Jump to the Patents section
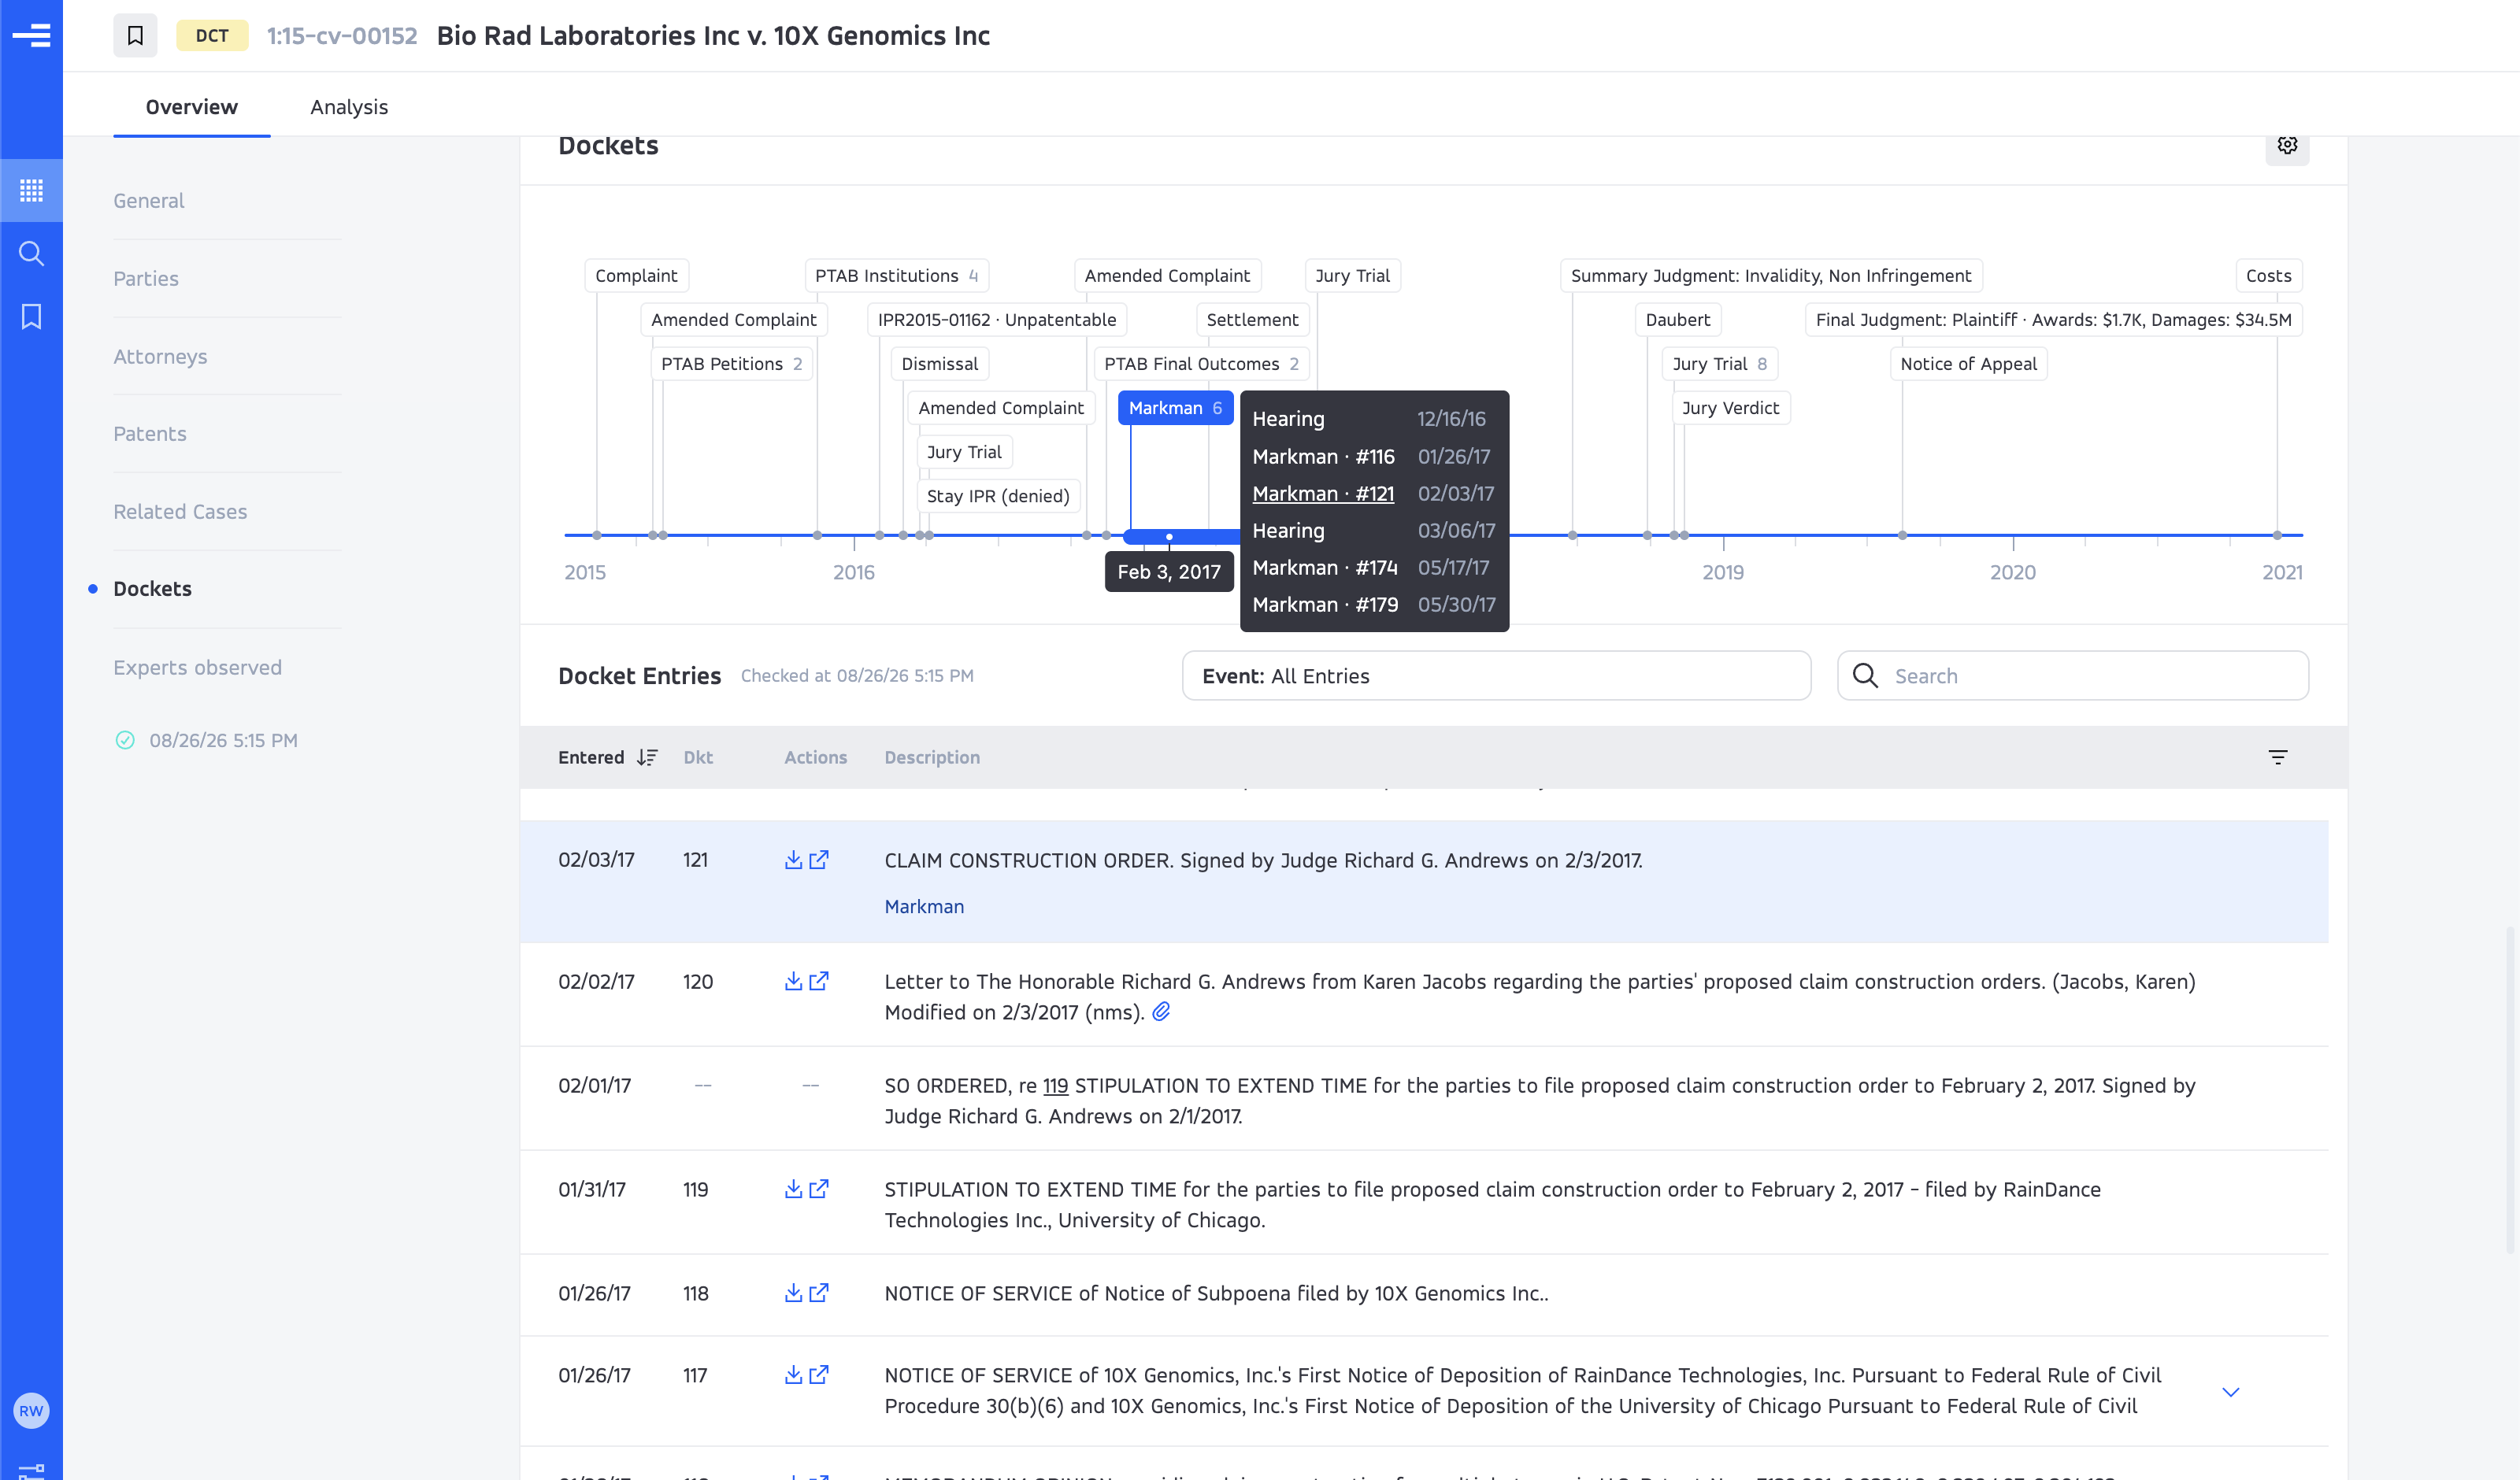The height and width of the screenshot is (1480, 2520). click(x=150, y=434)
